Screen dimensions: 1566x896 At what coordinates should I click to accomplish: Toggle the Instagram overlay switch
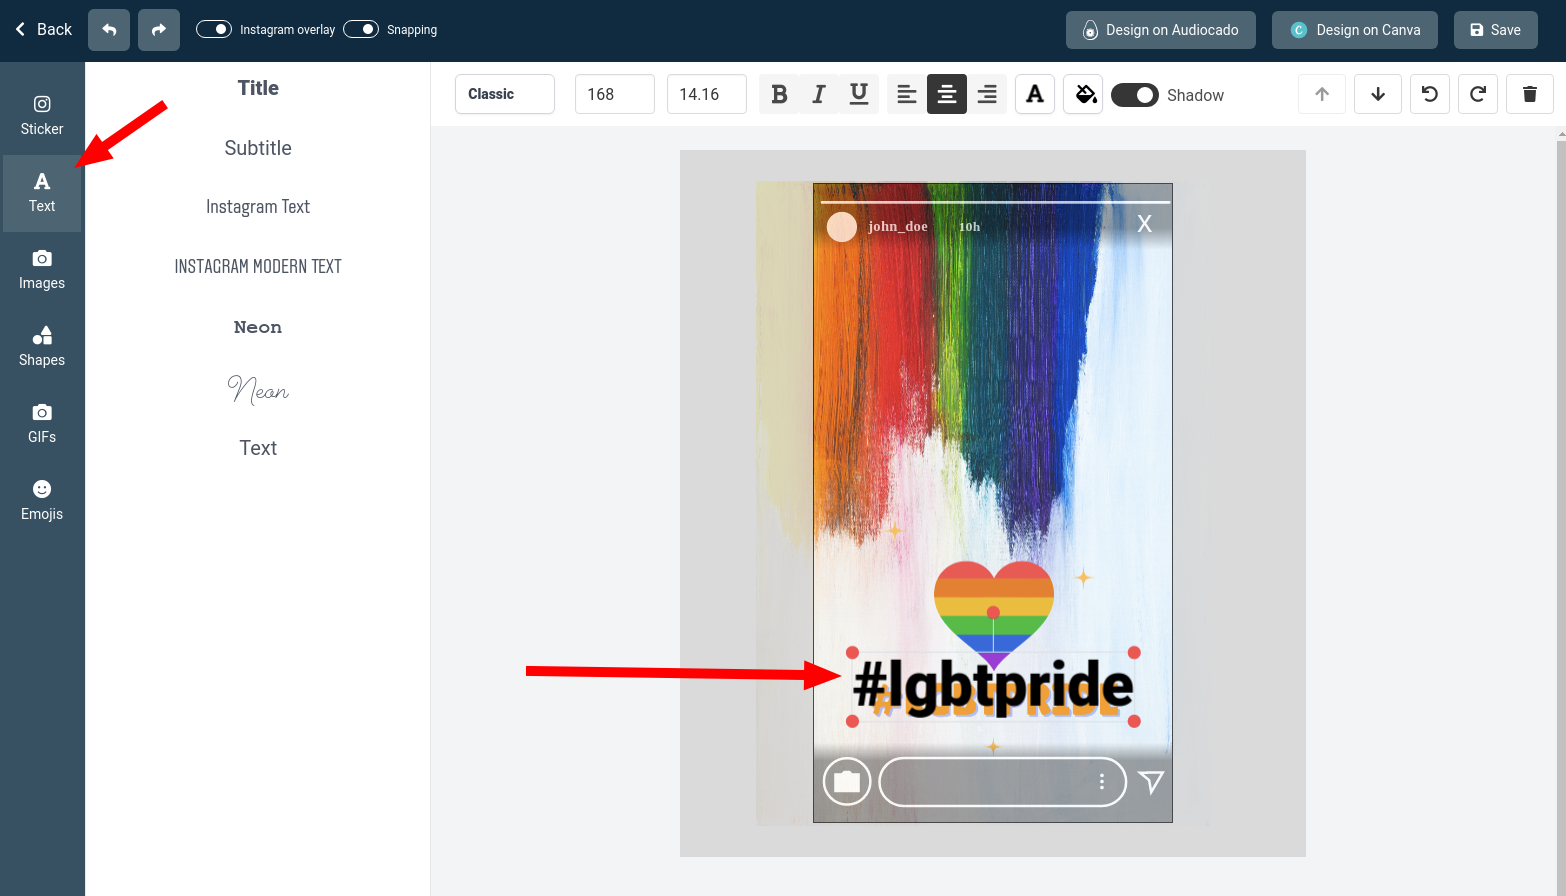[x=214, y=29]
